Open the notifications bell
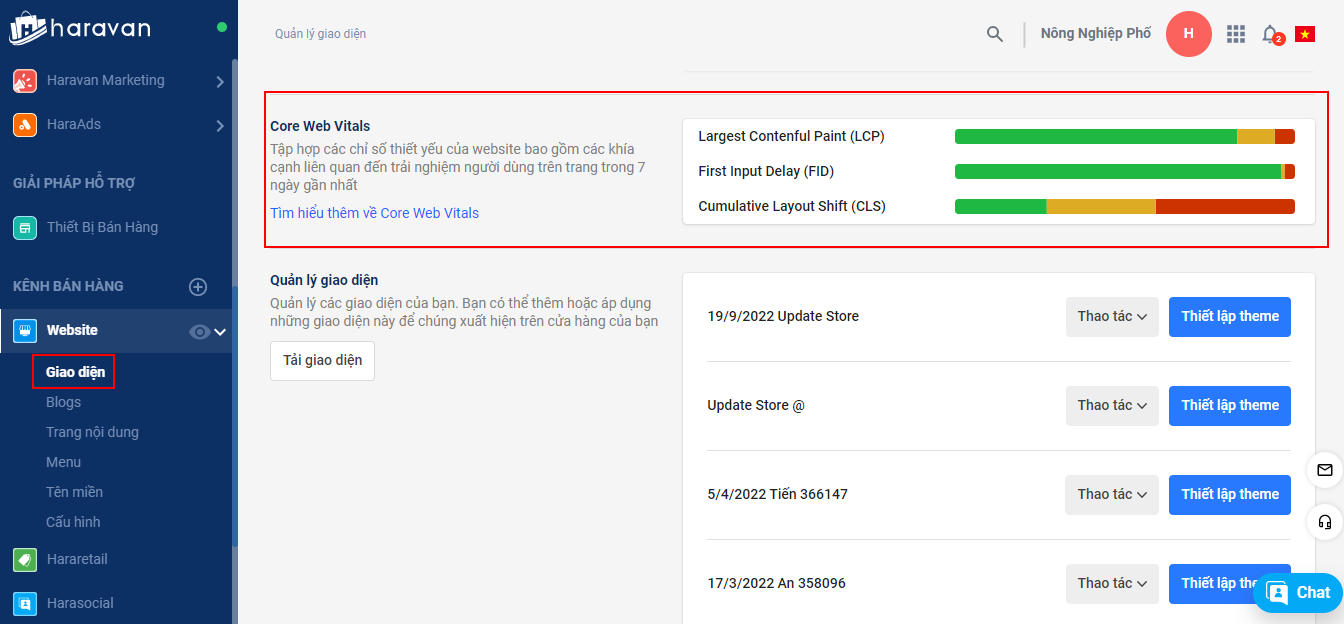Image resolution: width=1344 pixels, height=624 pixels. pos(1271,34)
